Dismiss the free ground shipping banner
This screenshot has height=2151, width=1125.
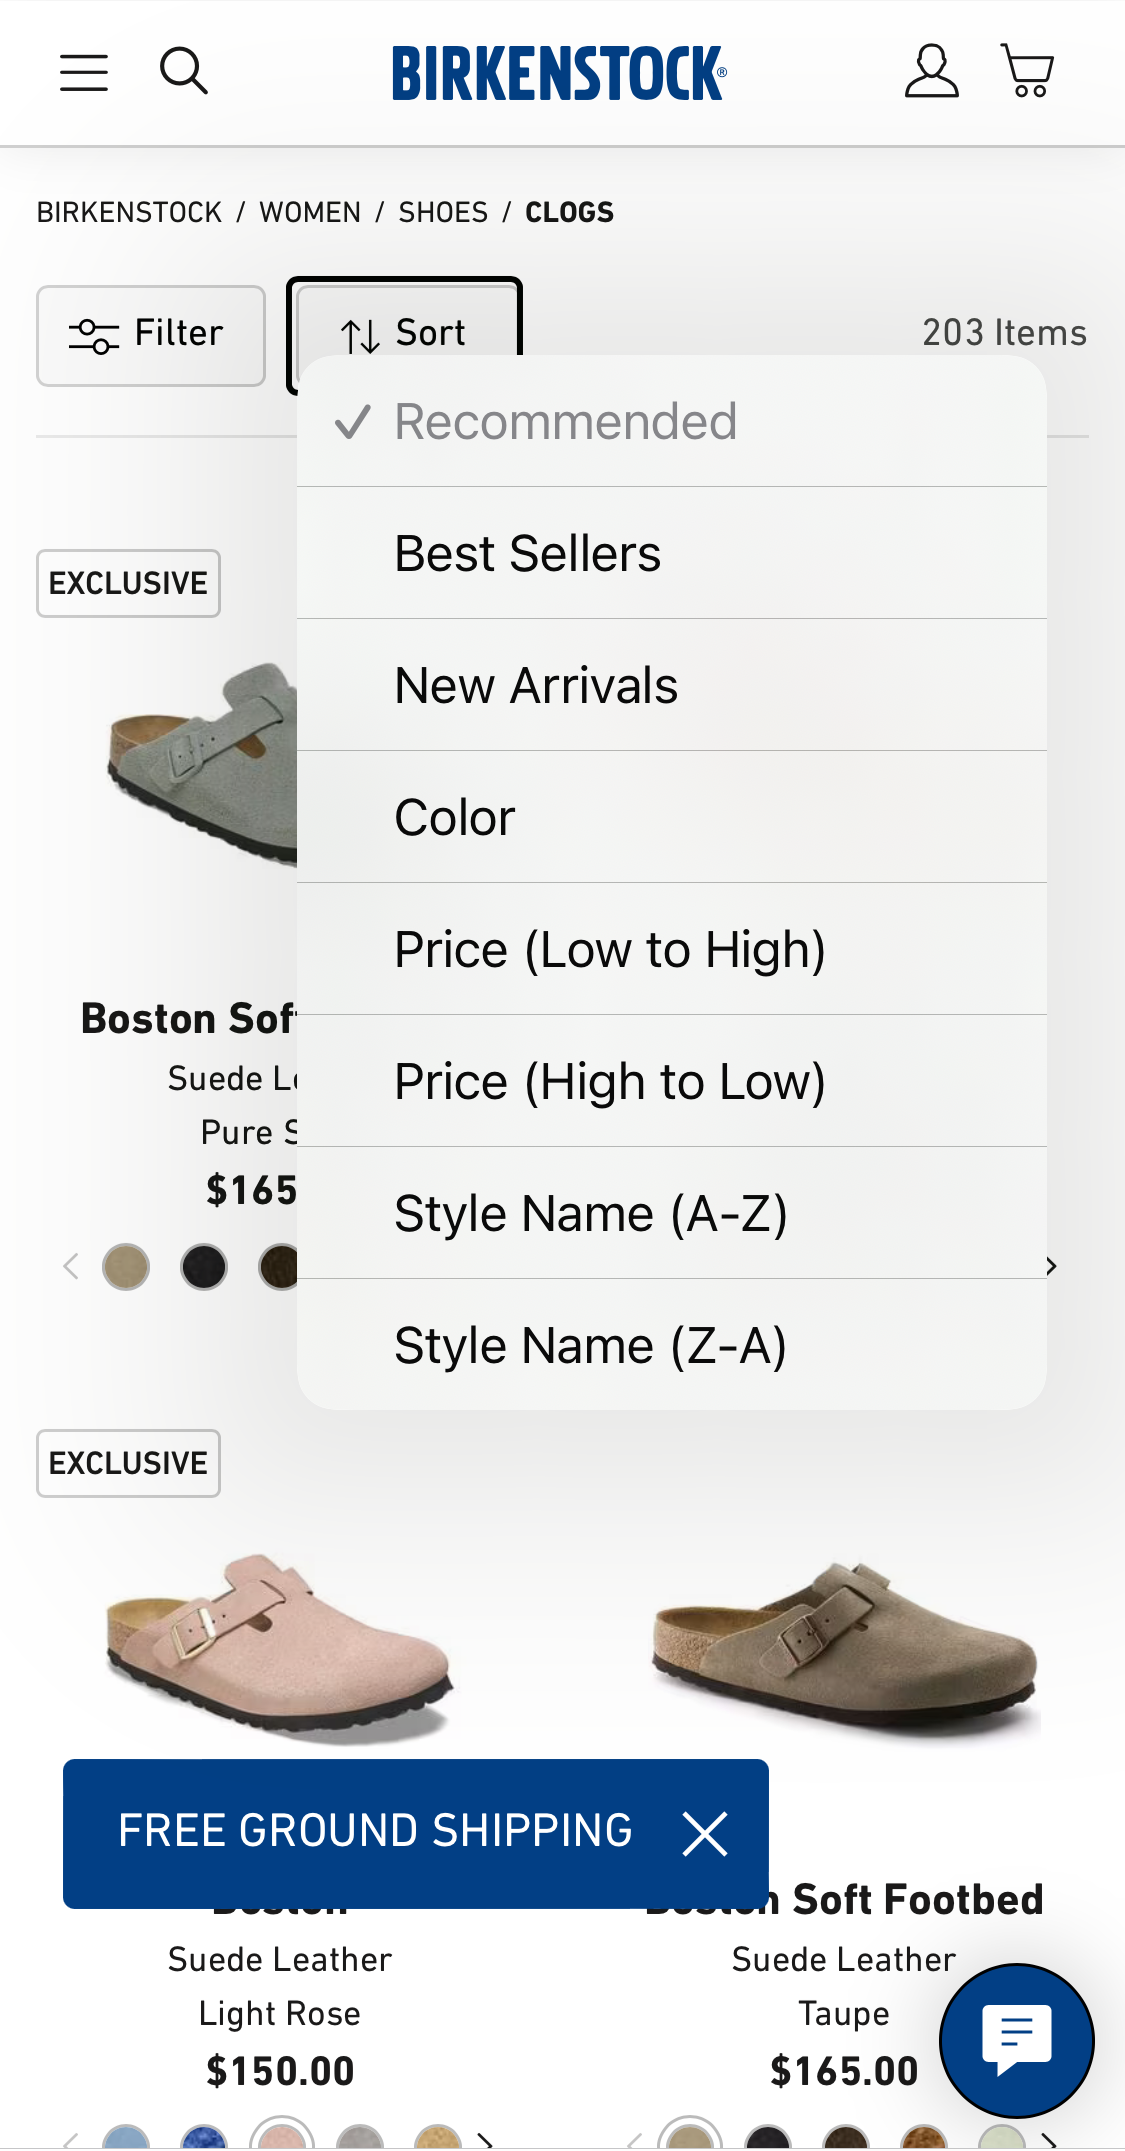click(x=705, y=1833)
